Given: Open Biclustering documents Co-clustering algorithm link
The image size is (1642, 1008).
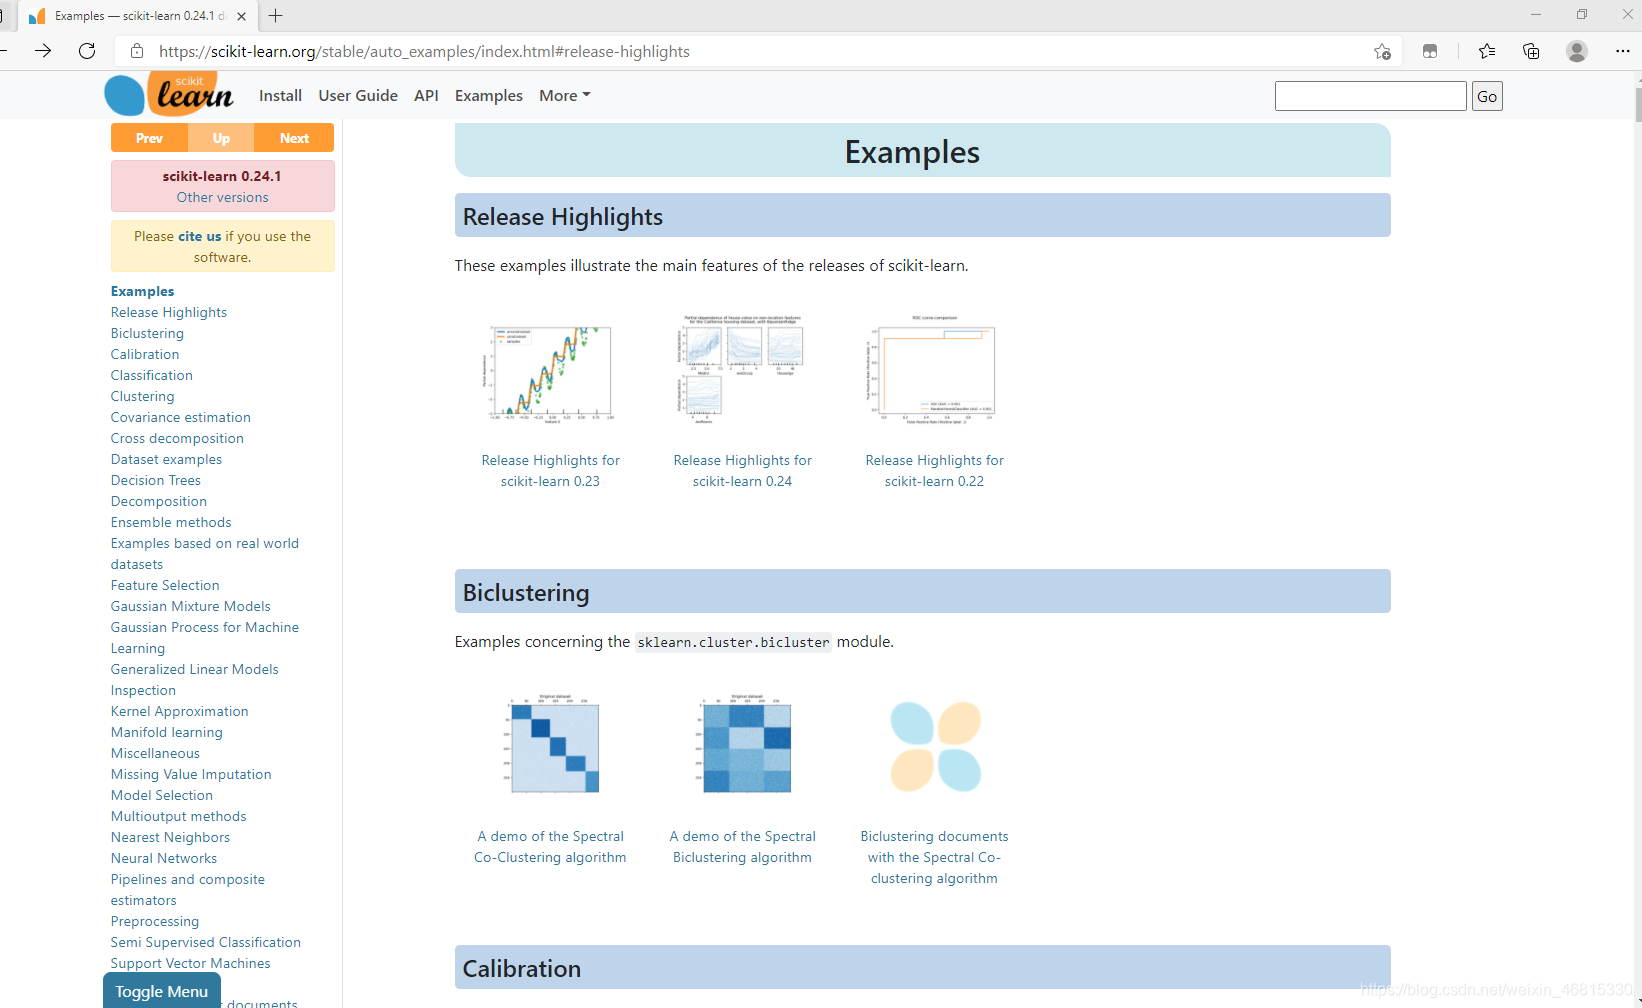Looking at the screenshot, I should coord(934,857).
